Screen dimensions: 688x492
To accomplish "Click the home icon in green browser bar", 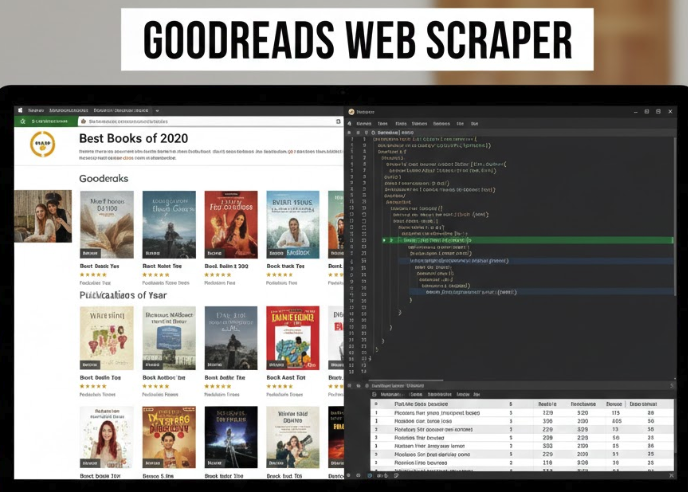I will [x=22, y=121].
